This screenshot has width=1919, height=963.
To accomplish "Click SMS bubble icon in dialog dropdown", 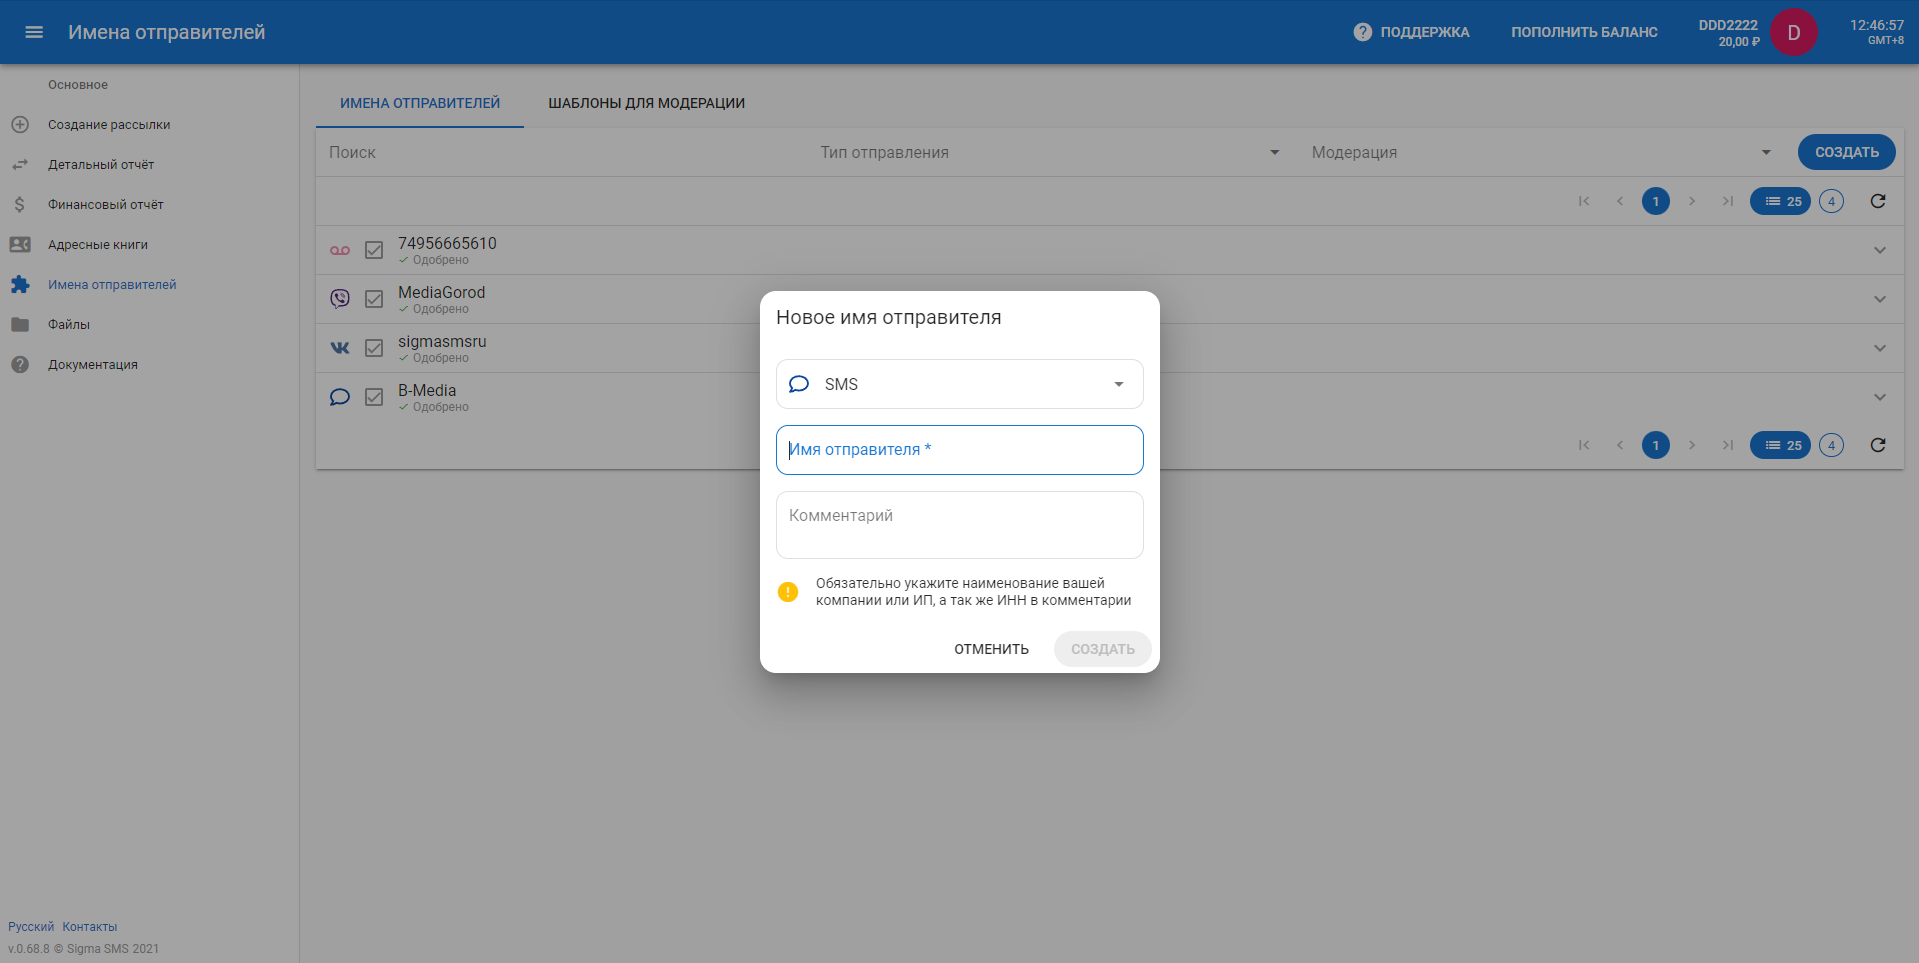I will [799, 384].
